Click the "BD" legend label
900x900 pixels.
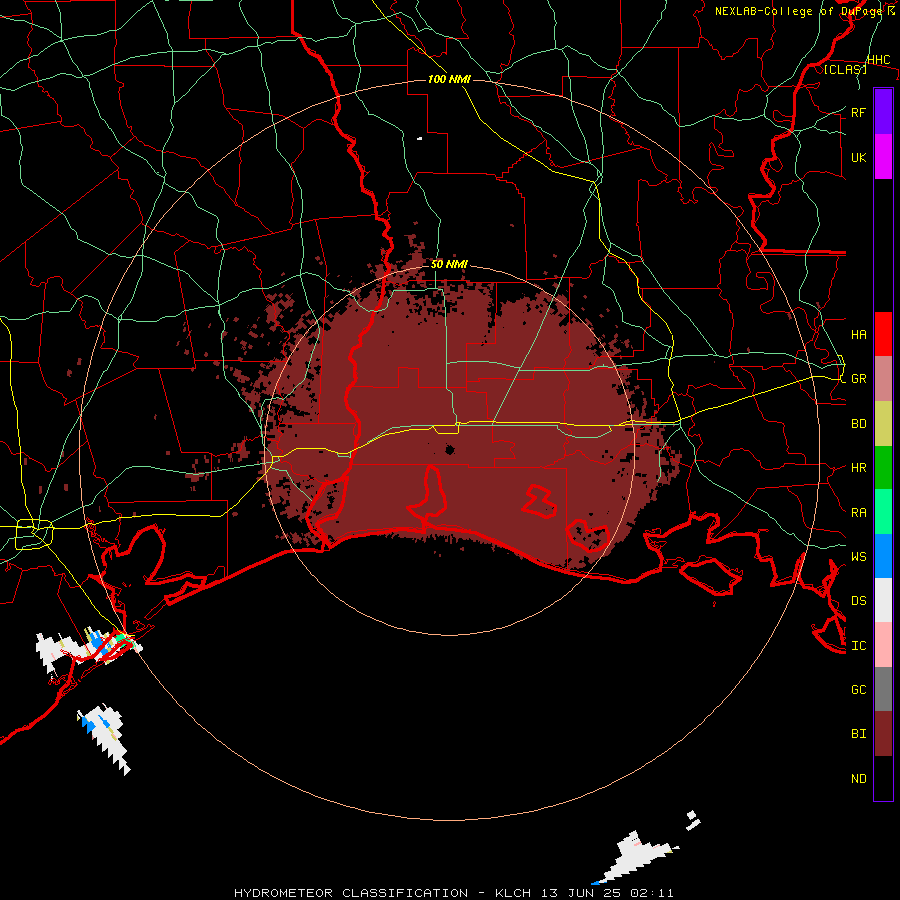pyautogui.click(x=858, y=424)
